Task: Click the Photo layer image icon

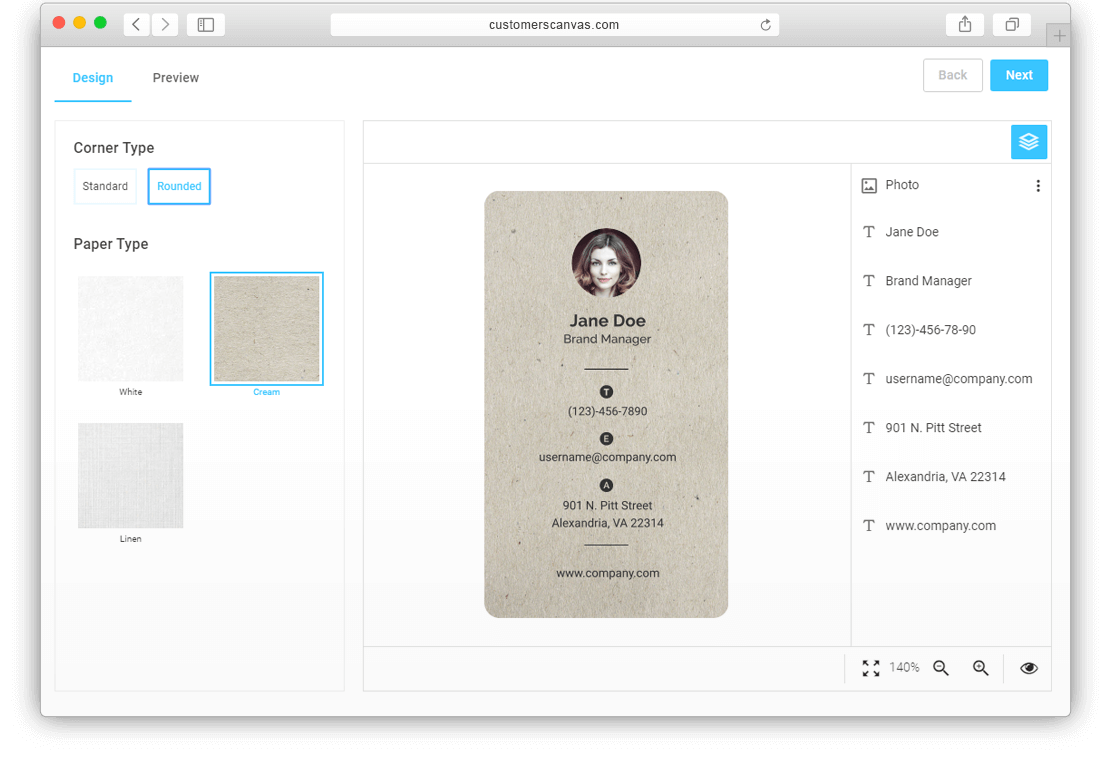Action: click(x=869, y=185)
